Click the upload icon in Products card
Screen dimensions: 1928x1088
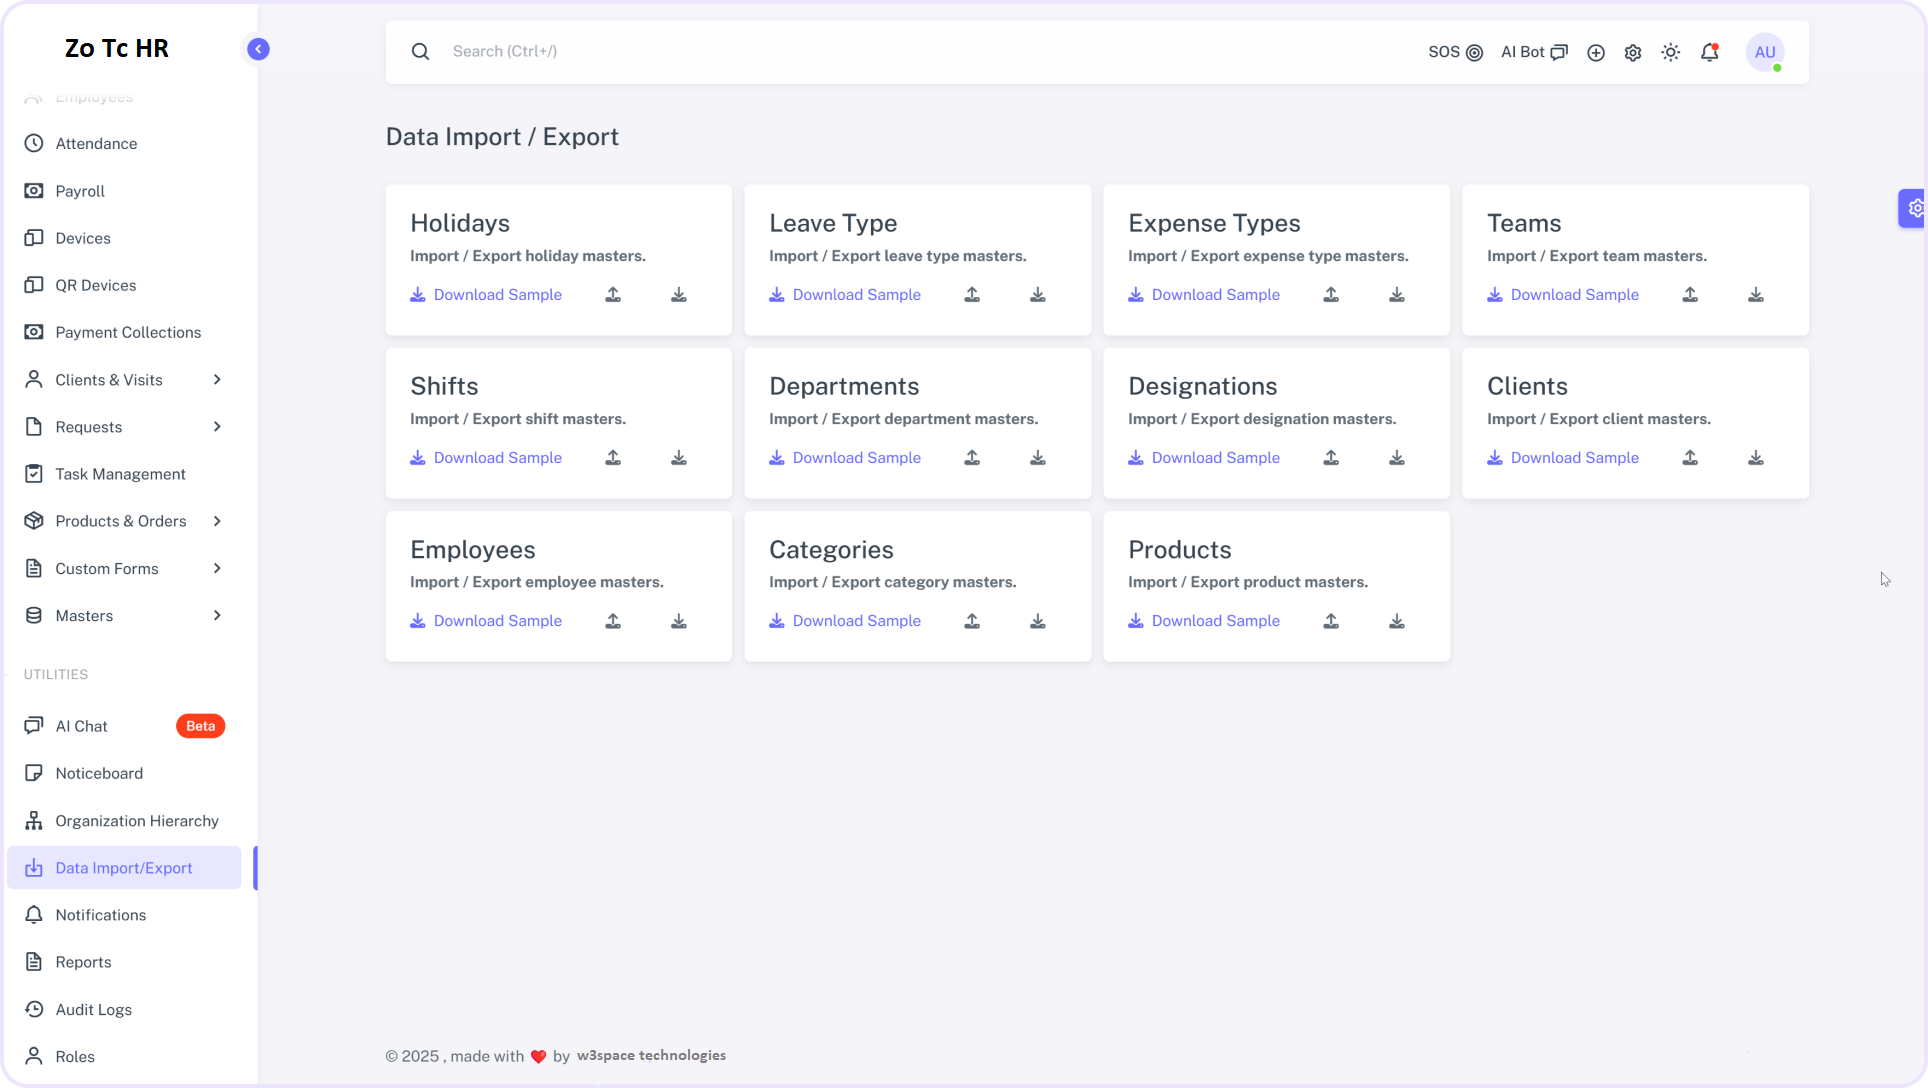[1331, 621]
